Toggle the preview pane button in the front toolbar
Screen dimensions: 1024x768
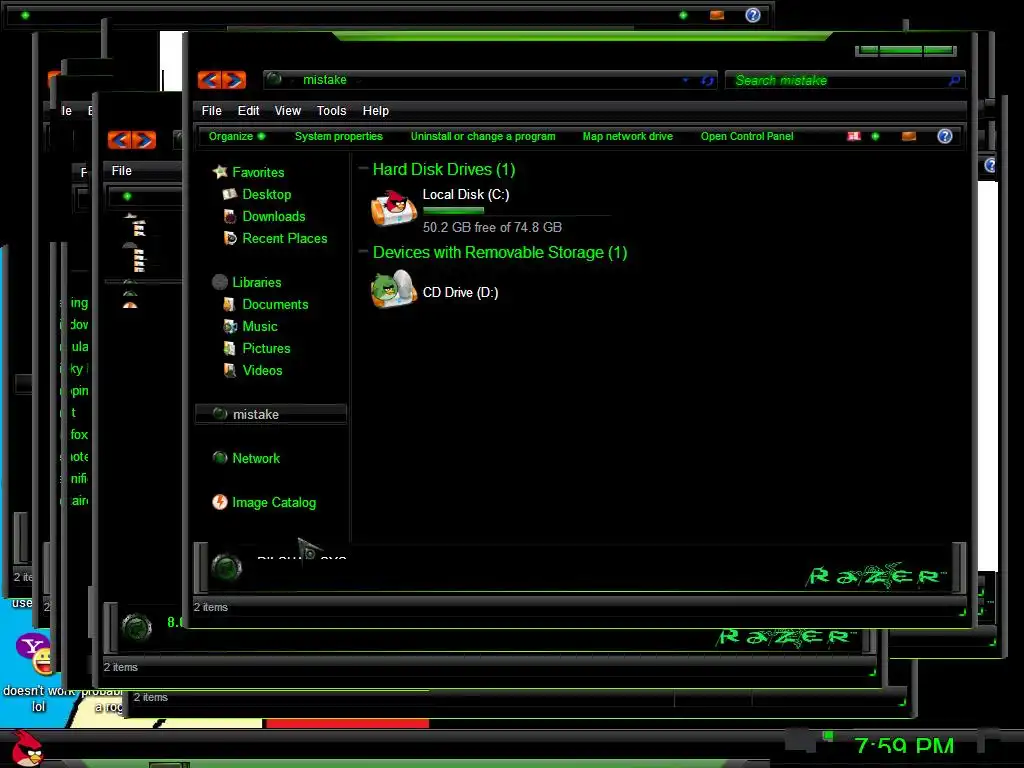908,136
